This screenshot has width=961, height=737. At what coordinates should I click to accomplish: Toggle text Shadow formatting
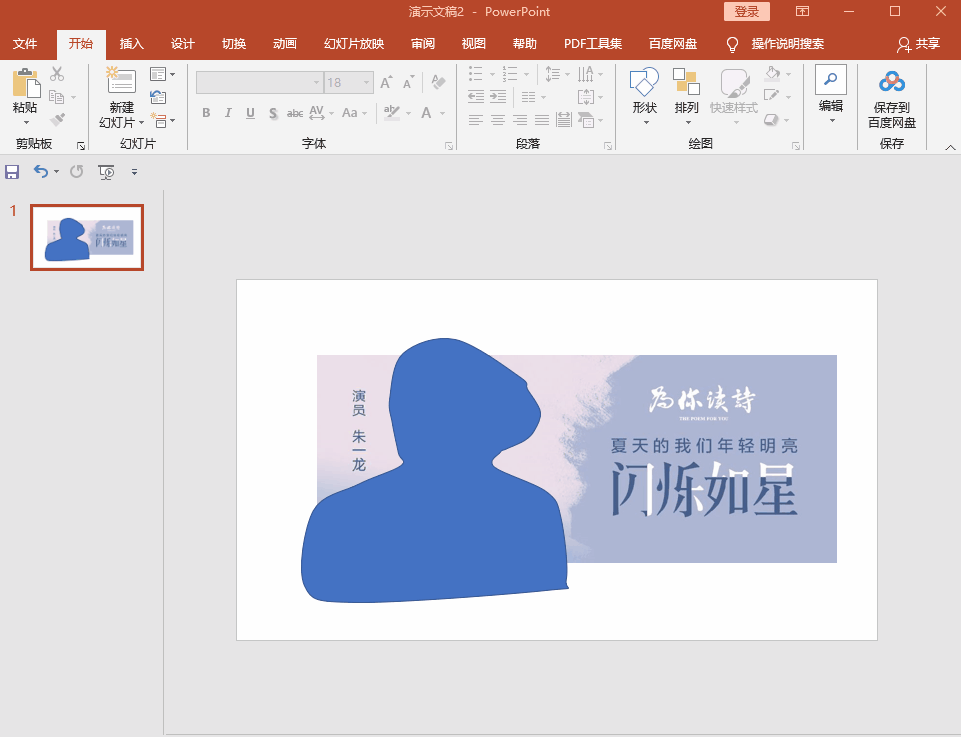point(273,113)
